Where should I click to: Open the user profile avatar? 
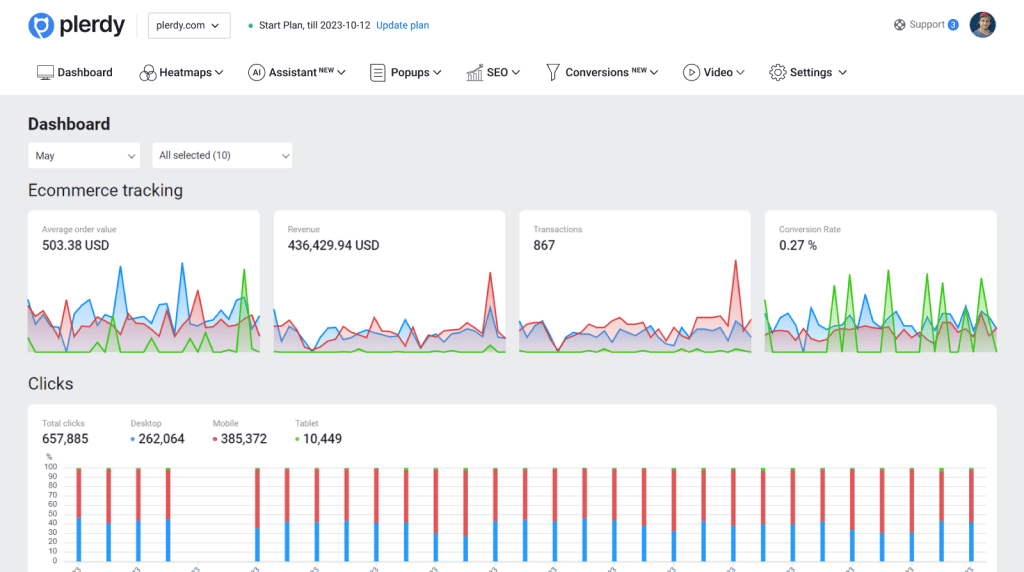click(x=982, y=25)
